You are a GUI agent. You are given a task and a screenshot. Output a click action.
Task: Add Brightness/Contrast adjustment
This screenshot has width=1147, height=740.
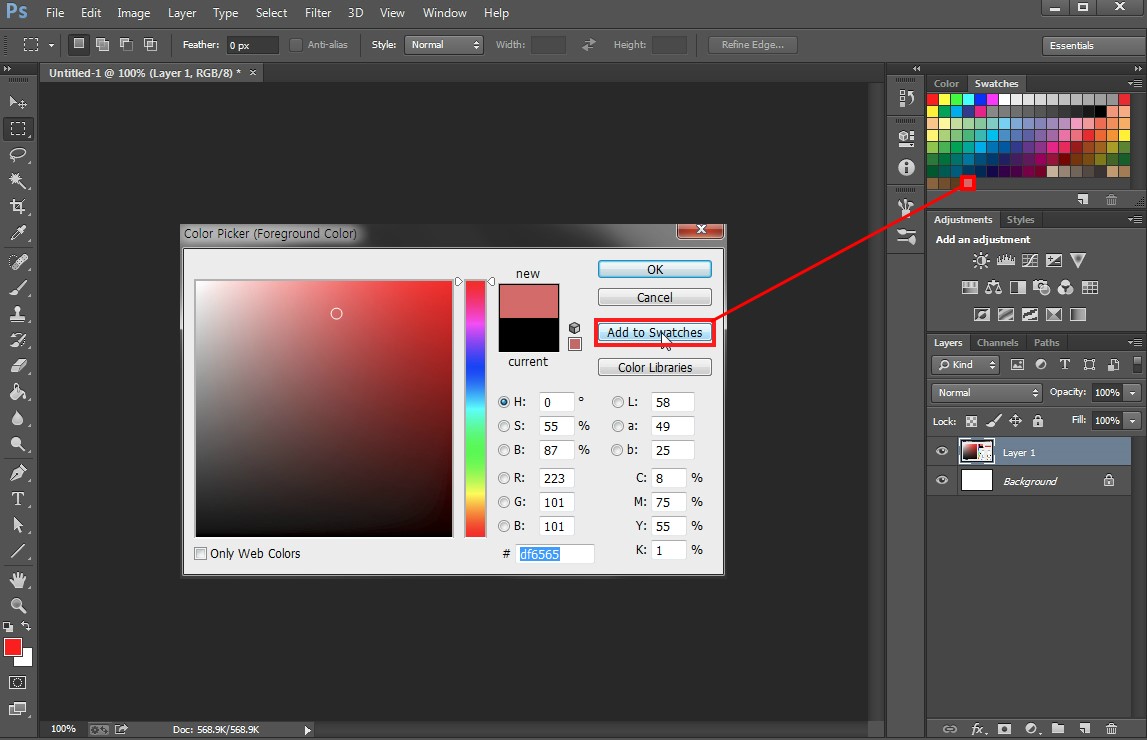[x=981, y=260]
